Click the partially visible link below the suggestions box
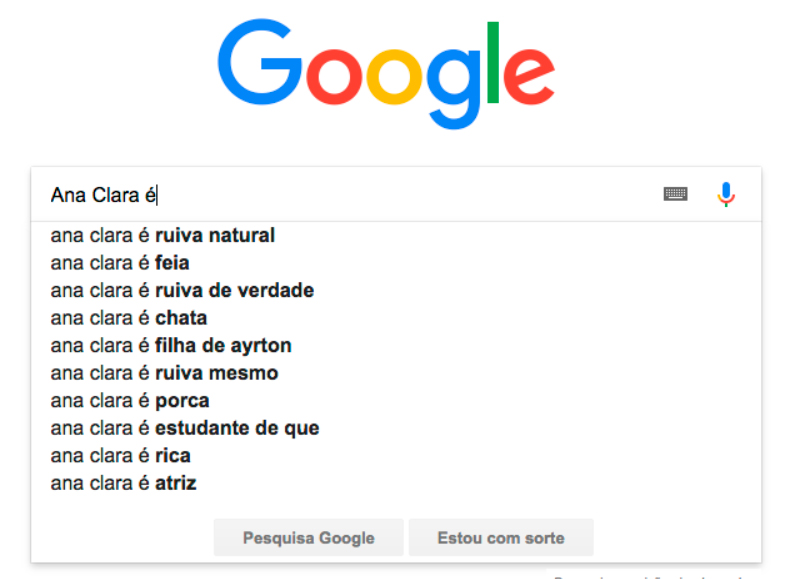 pyautogui.click(x=650, y=576)
